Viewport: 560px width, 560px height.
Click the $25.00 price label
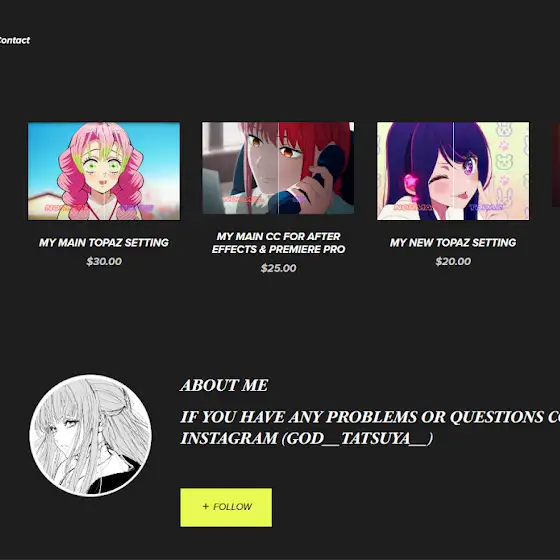[x=278, y=268]
